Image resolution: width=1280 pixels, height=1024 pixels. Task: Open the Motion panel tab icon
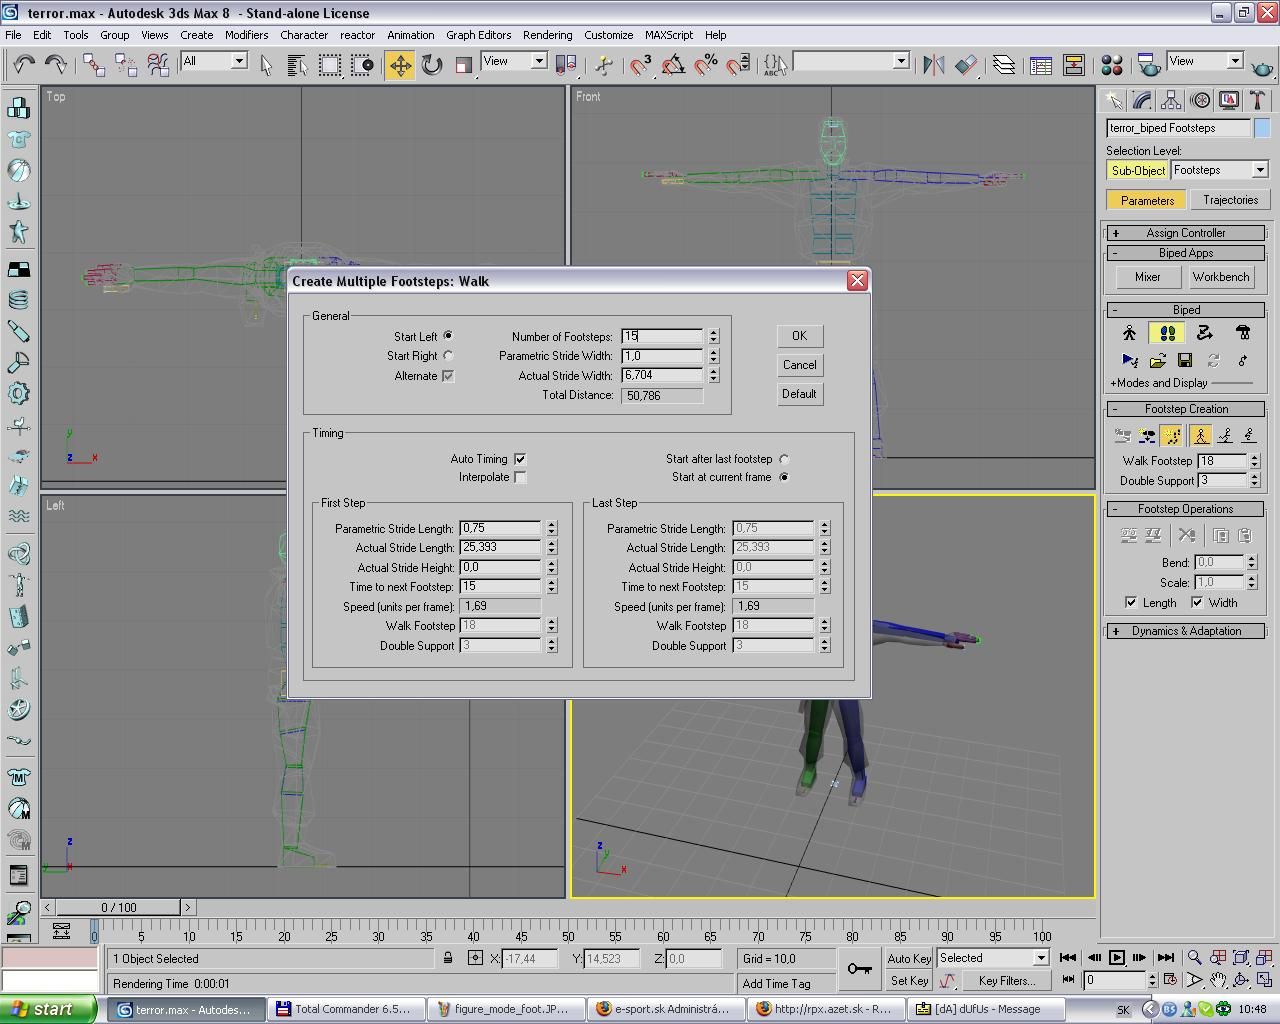pyautogui.click(x=1200, y=100)
